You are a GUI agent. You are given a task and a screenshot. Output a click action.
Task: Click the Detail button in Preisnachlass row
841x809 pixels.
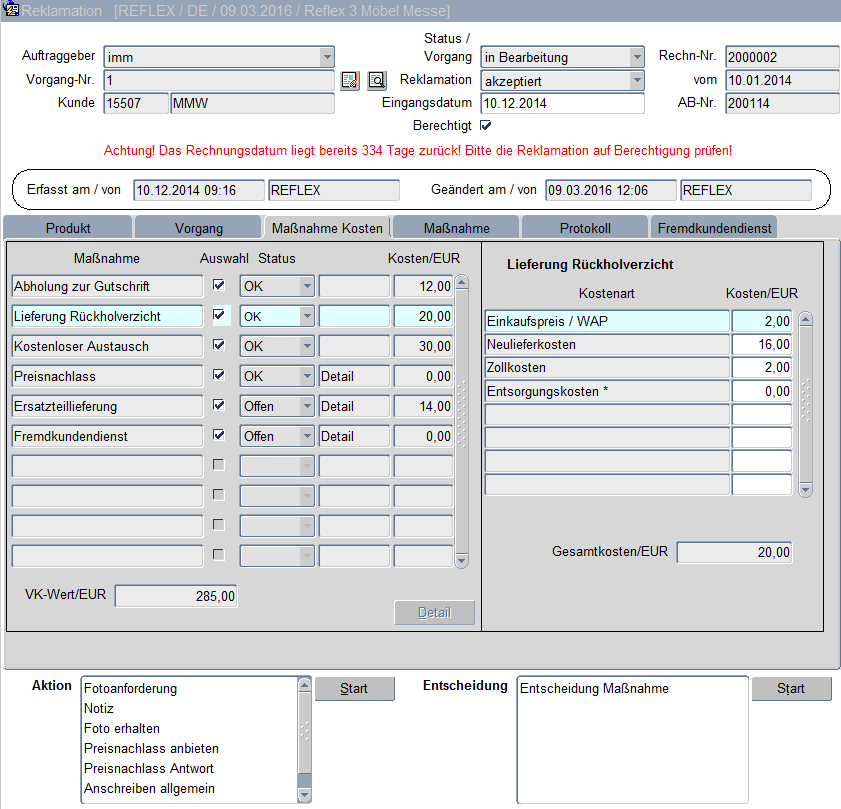click(x=353, y=377)
